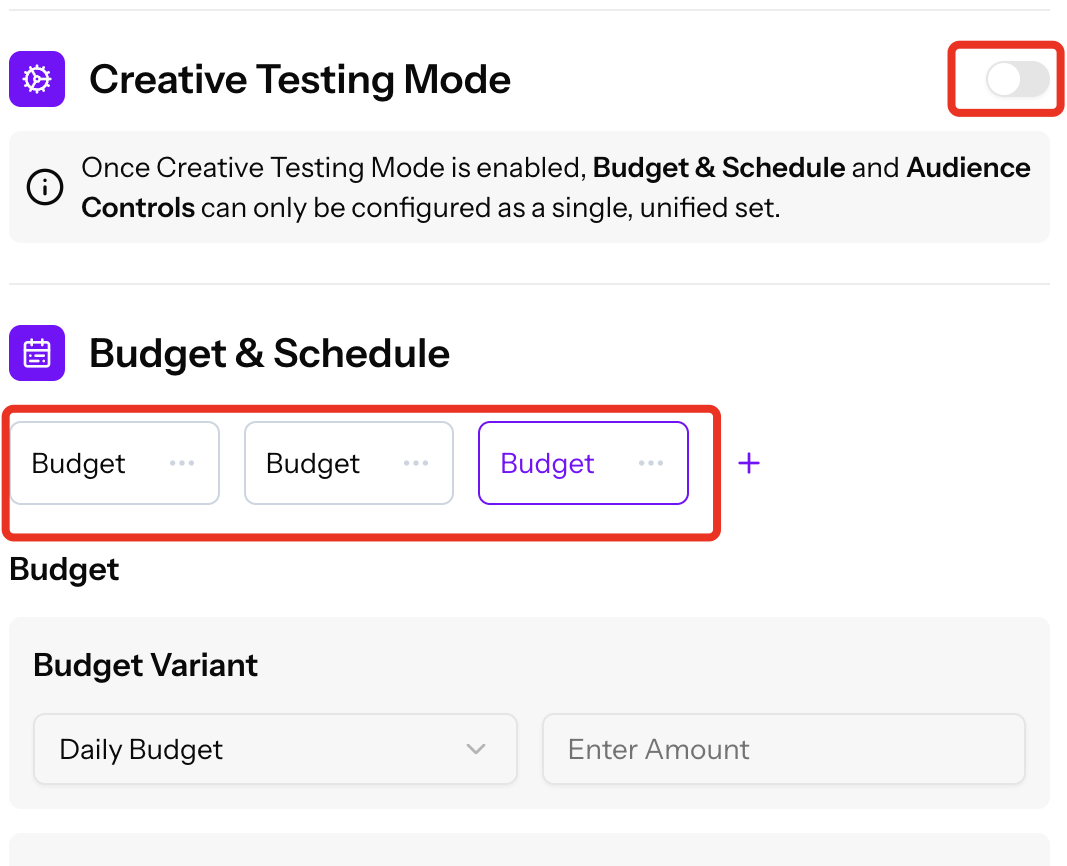Click the chevron inside the Daily Budget selector
This screenshot has width=1067, height=866.
[x=476, y=748]
